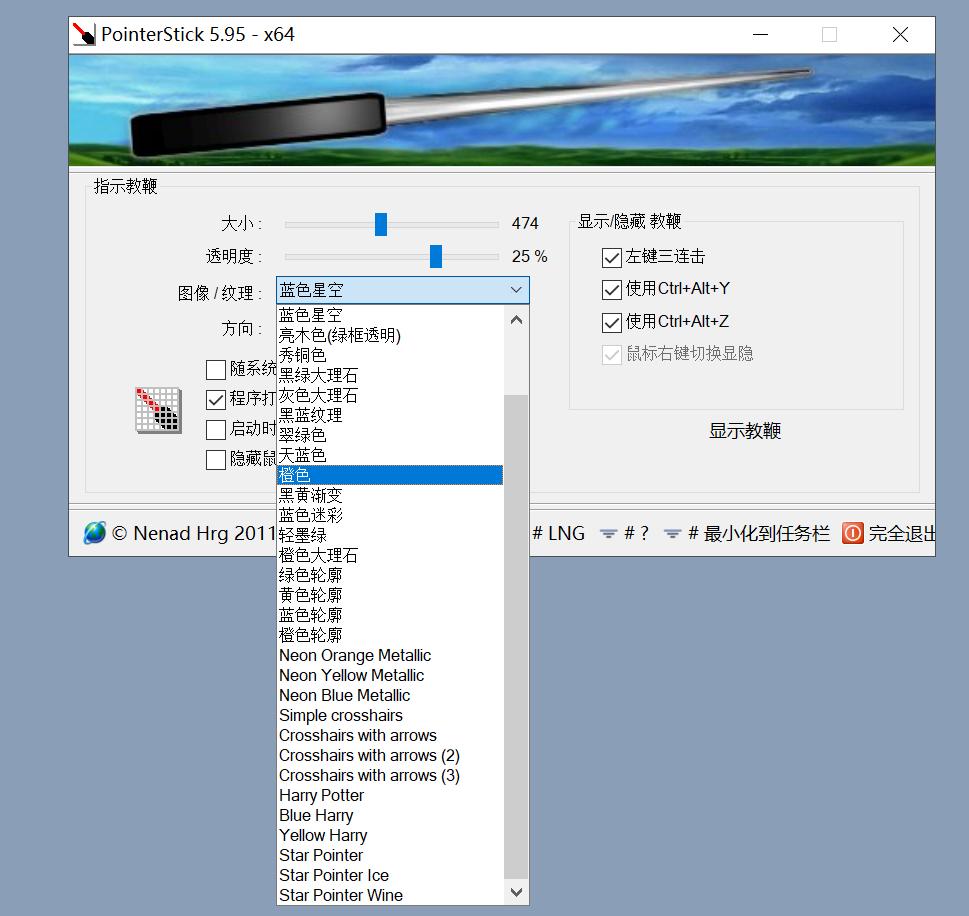
Task: Click the texture list scroll-down arrow
Action: point(515,893)
